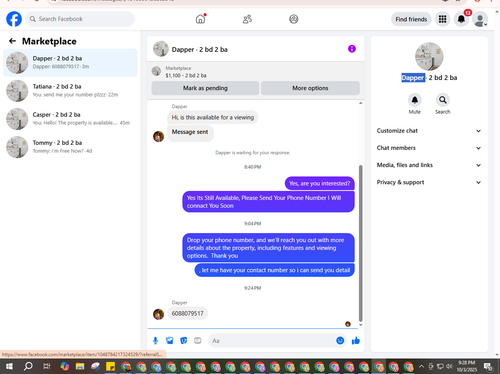Click the chat scroll-up arrow

(x=360, y=103)
